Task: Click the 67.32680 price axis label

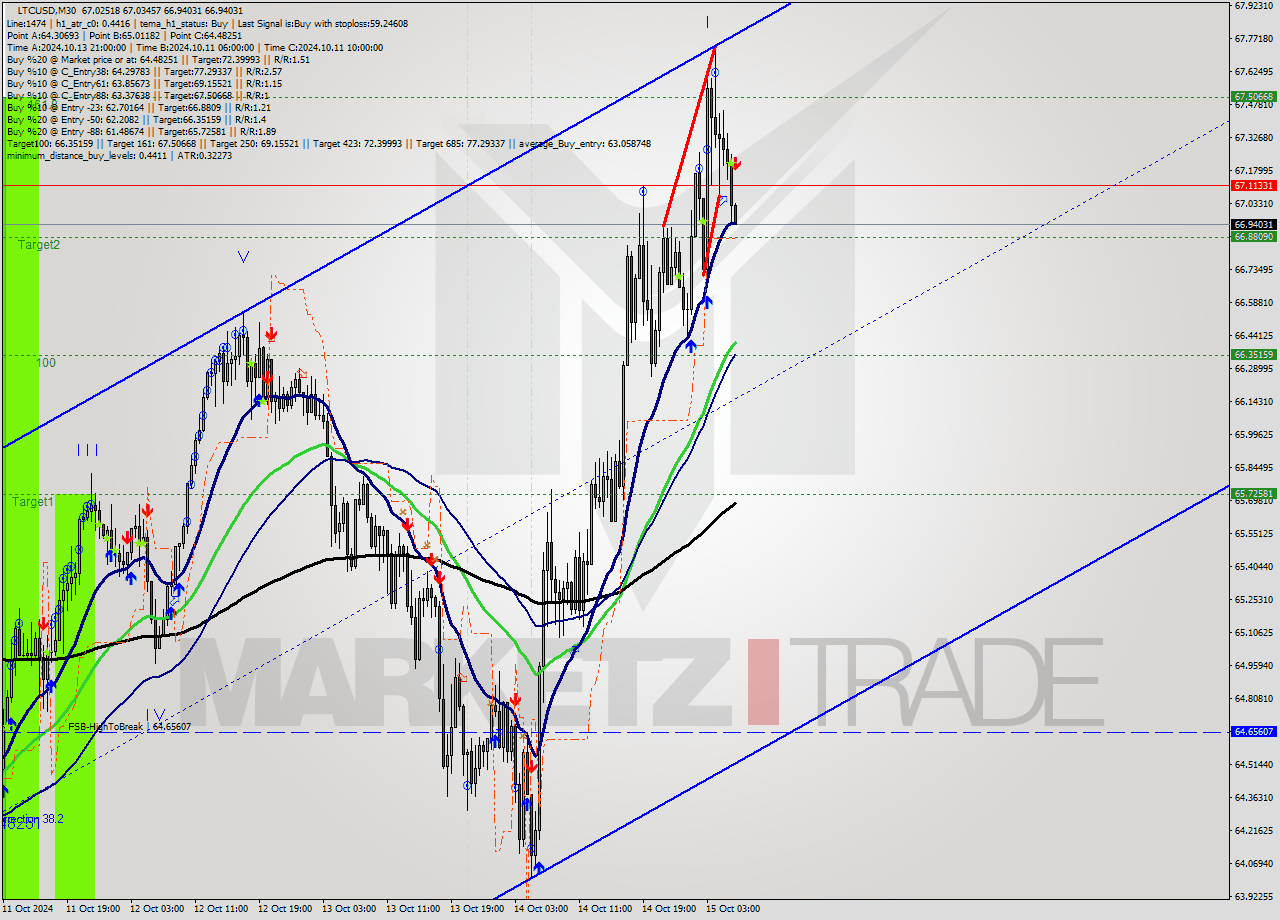Action: [1253, 137]
